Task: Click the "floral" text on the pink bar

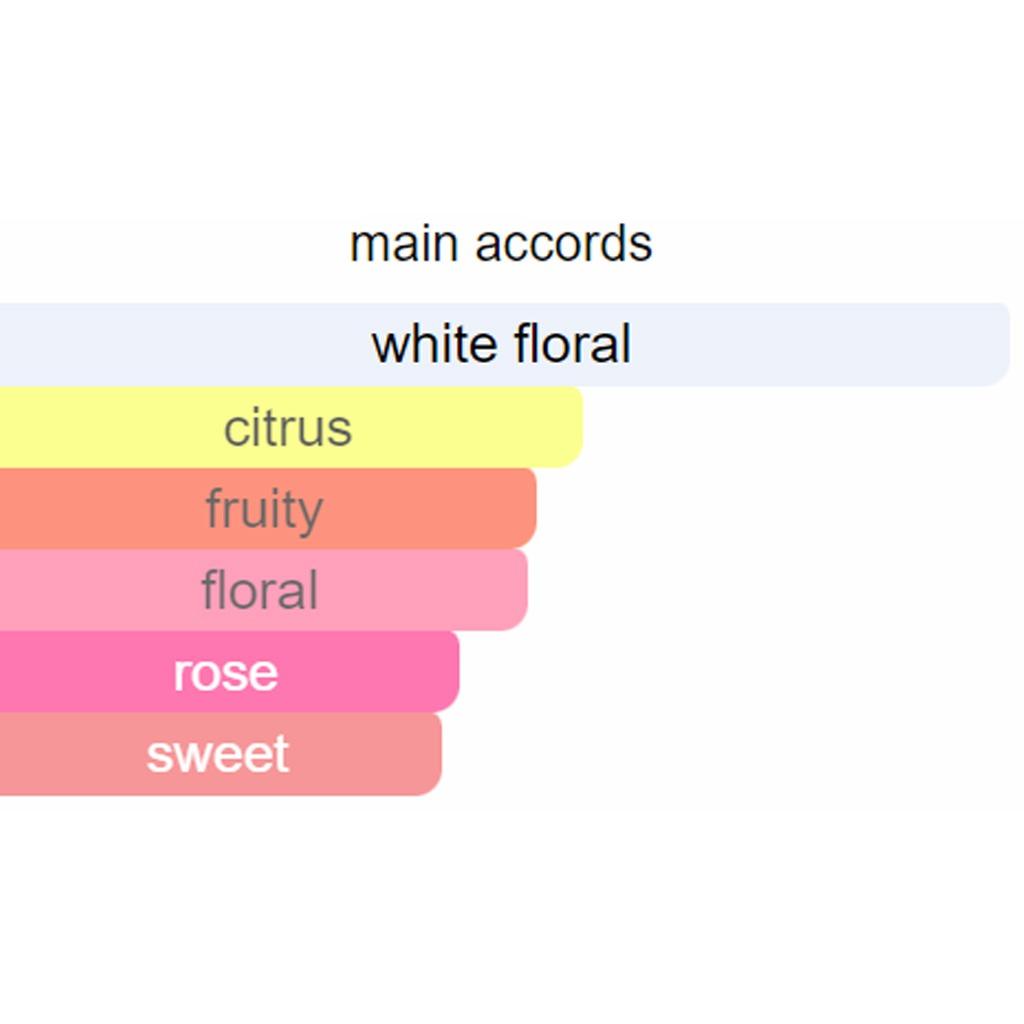Action: [x=260, y=590]
